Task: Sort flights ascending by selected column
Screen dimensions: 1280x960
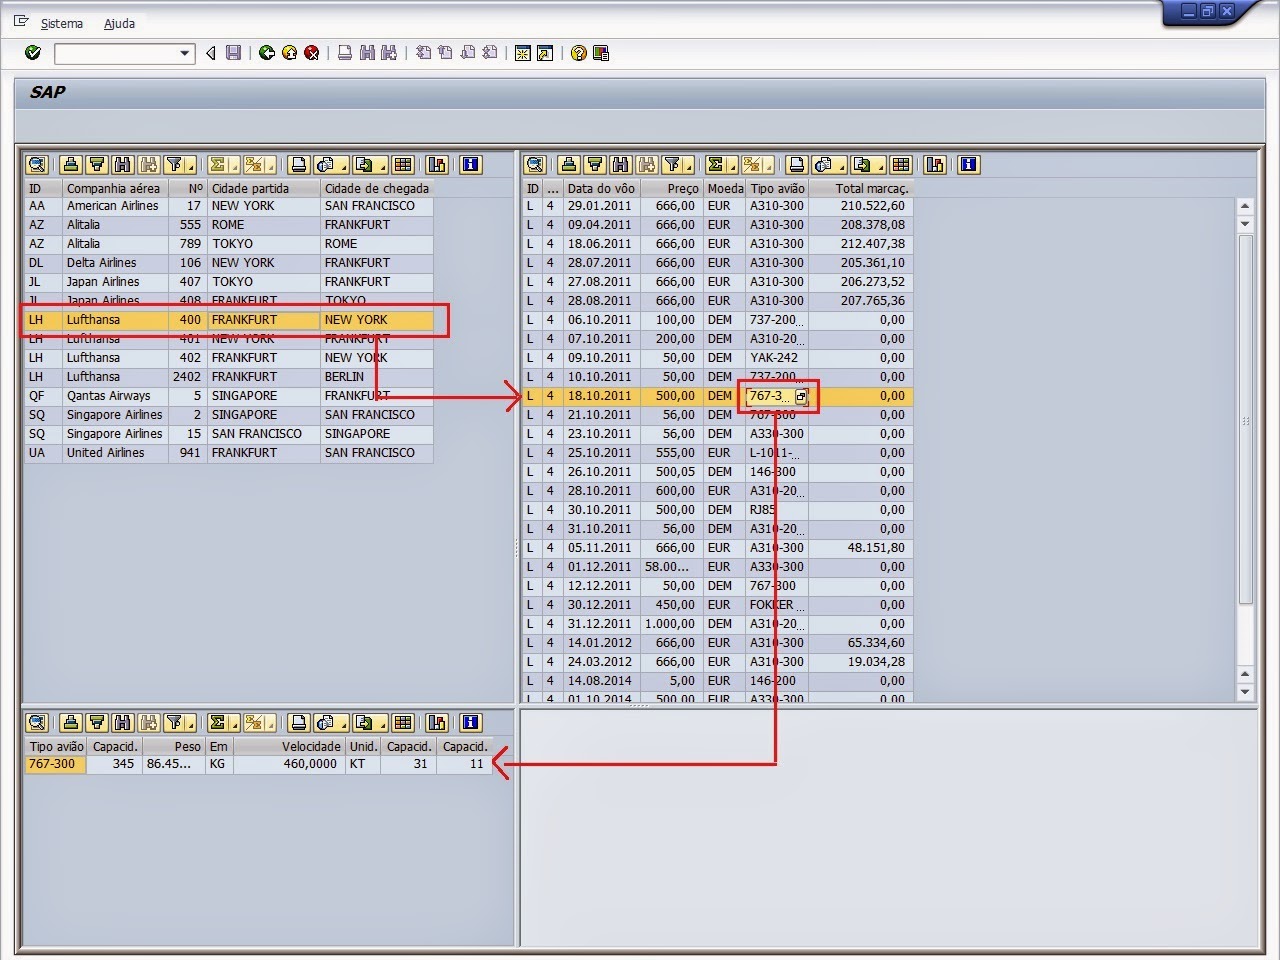Action: tap(568, 164)
